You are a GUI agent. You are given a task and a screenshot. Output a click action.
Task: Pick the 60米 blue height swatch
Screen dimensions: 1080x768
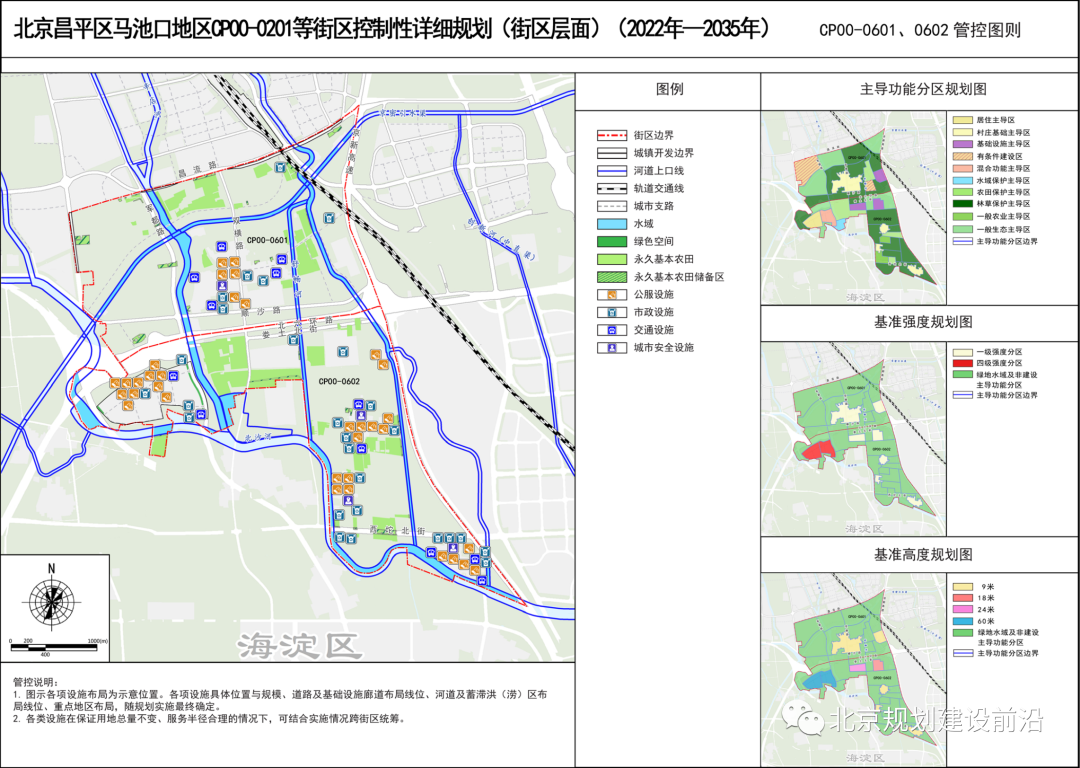tap(961, 621)
